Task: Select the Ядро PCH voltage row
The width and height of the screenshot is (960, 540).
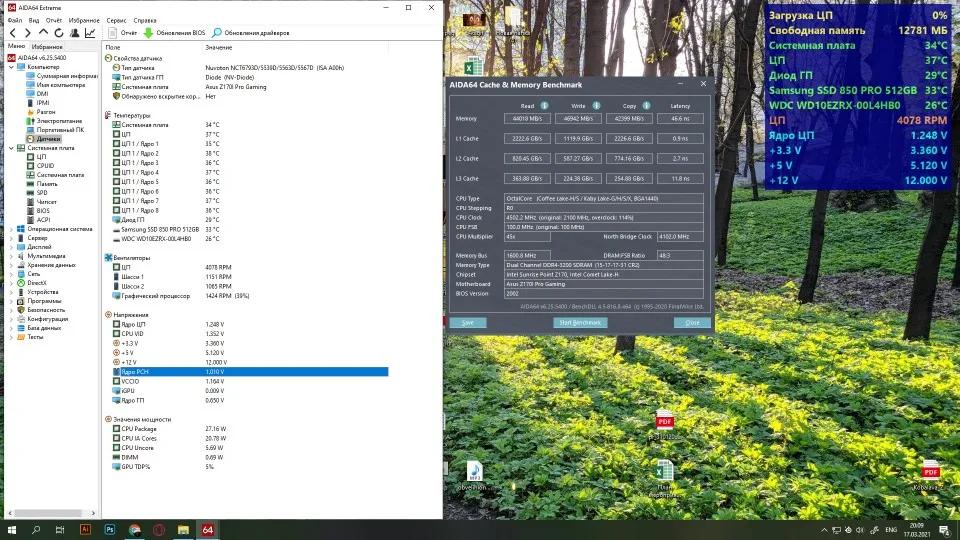Action: pos(250,372)
